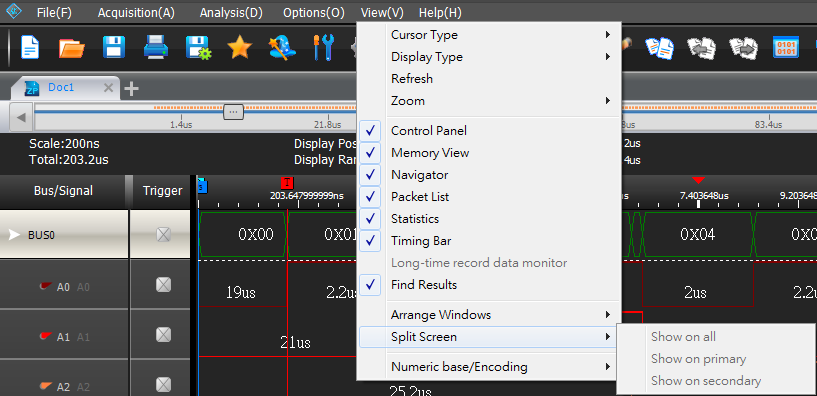
Task: Click the blue documents copy icon
Action: (x=659, y=48)
